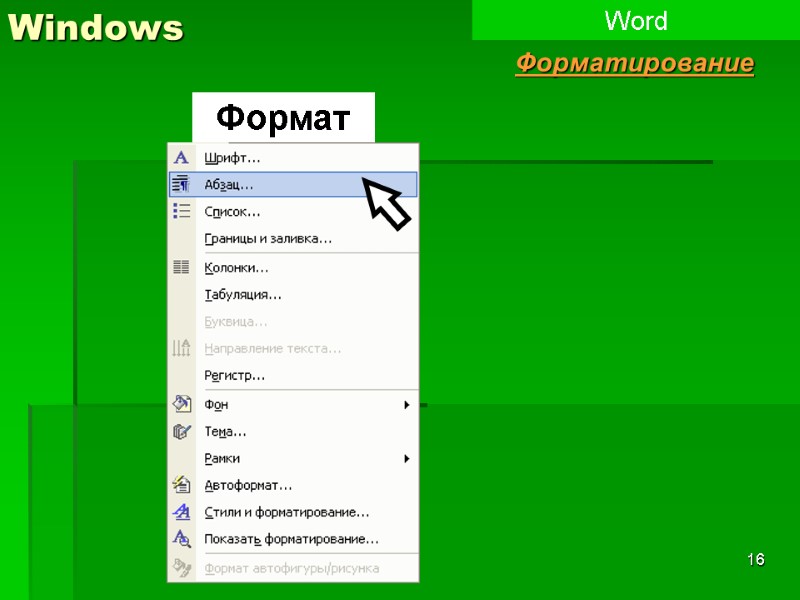The image size is (800, 600).
Task: Follow the Форматирование link
Action: click(635, 64)
